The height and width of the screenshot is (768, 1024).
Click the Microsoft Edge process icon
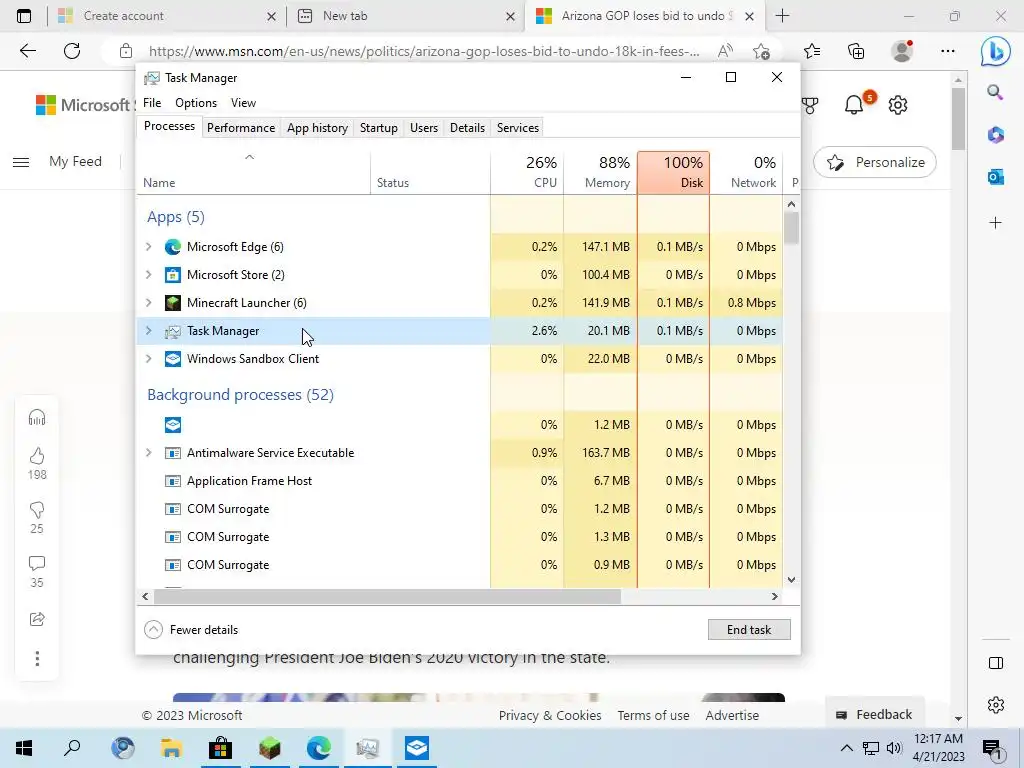pos(172,247)
